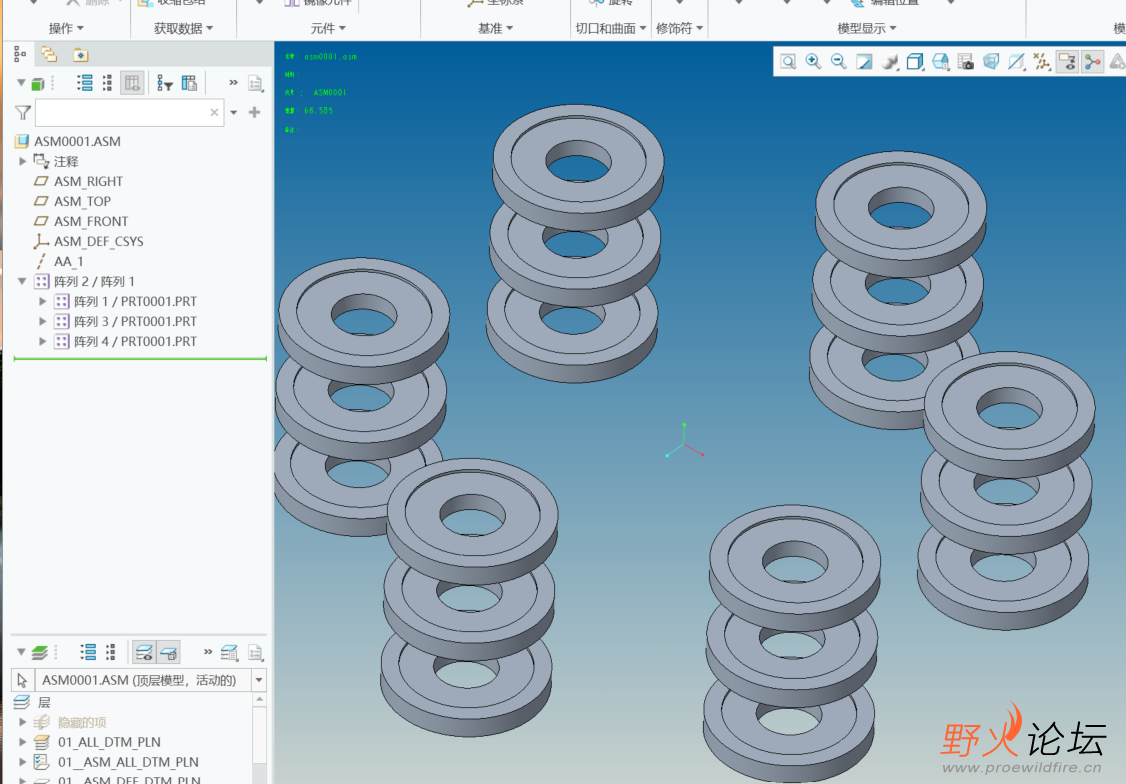
Task: Expand 阵列 1 / PRT0001.PRT node
Action: pyautogui.click(x=43, y=302)
